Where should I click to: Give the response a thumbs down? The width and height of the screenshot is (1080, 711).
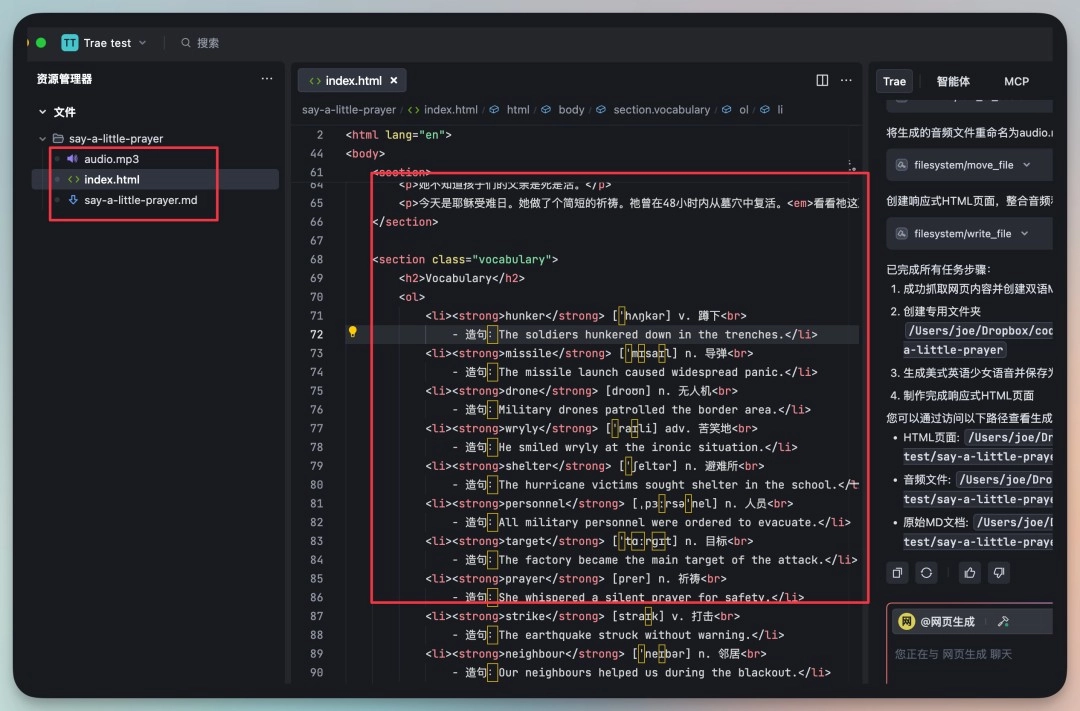(999, 573)
